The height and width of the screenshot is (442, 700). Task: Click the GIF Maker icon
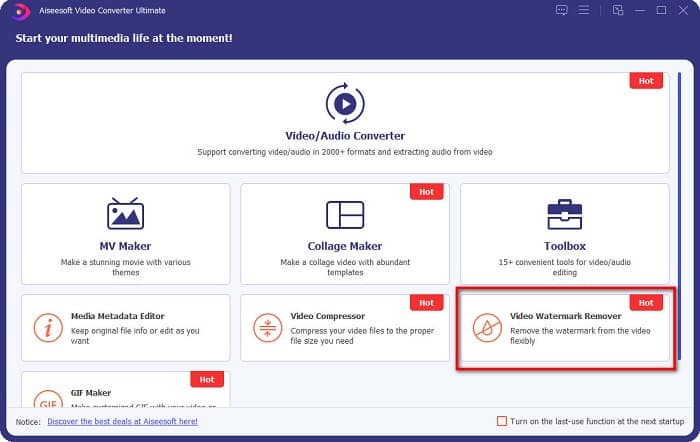[x=48, y=399]
